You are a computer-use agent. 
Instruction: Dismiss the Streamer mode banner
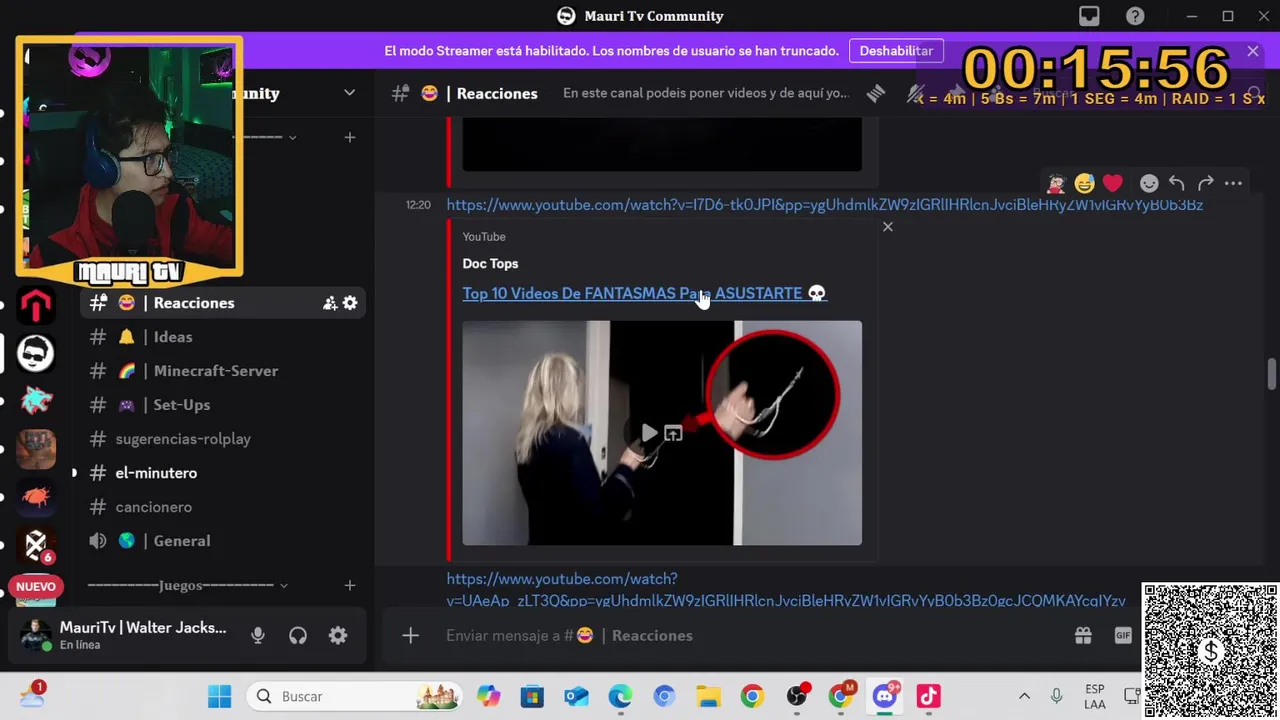coord(1252,51)
